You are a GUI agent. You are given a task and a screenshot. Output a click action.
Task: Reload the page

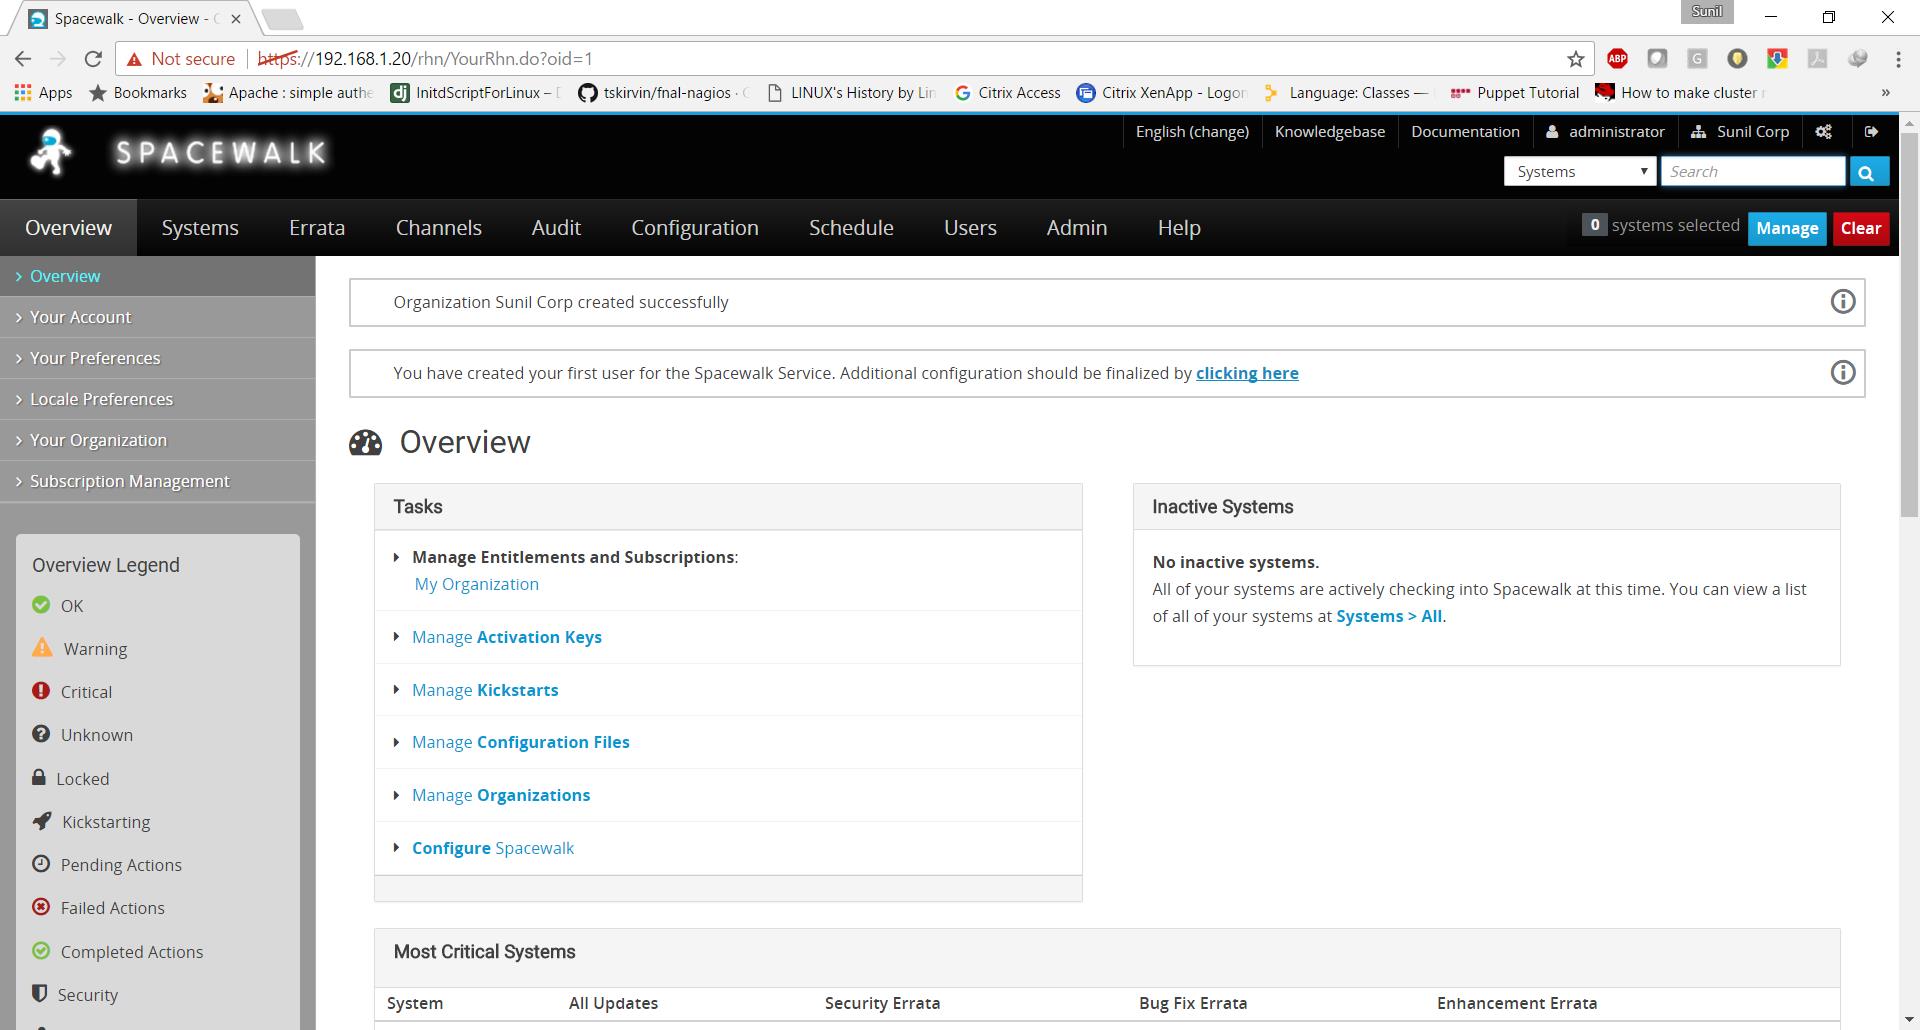pyautogui.click(x=93, y=59)
